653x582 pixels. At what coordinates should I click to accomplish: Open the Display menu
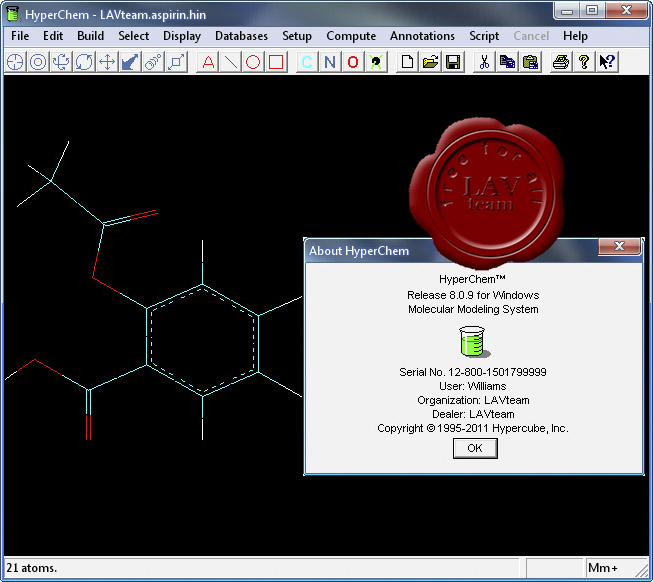tap(182, 36)
